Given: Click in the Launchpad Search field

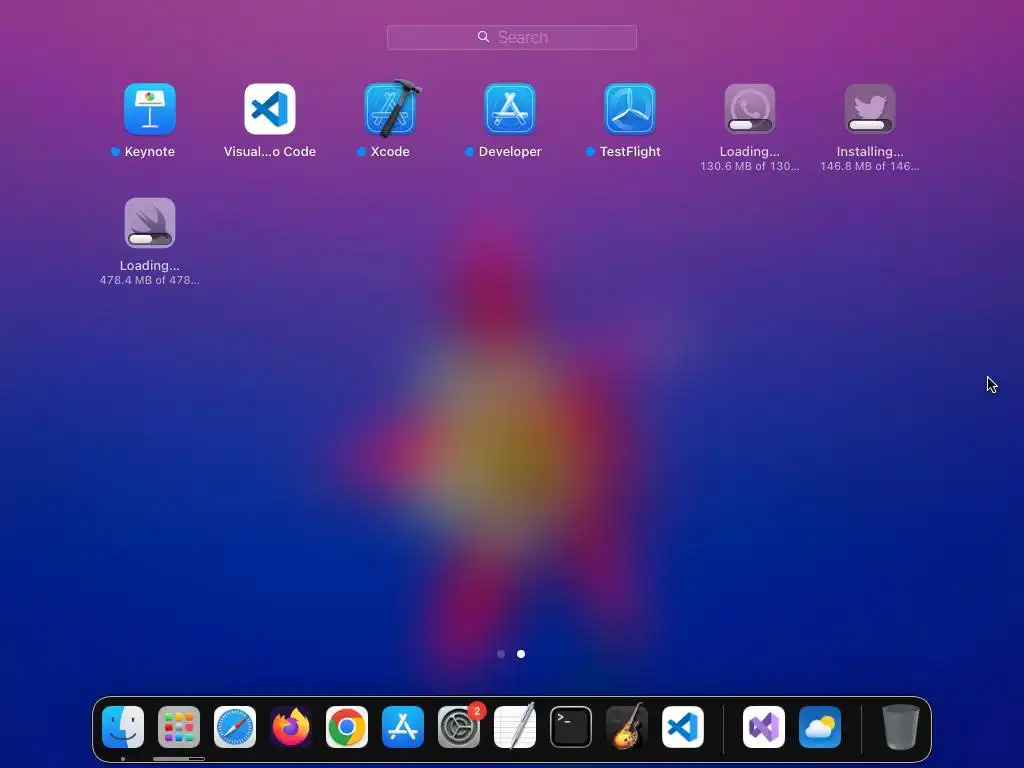Looking at the screenshot, I should 512,37.
